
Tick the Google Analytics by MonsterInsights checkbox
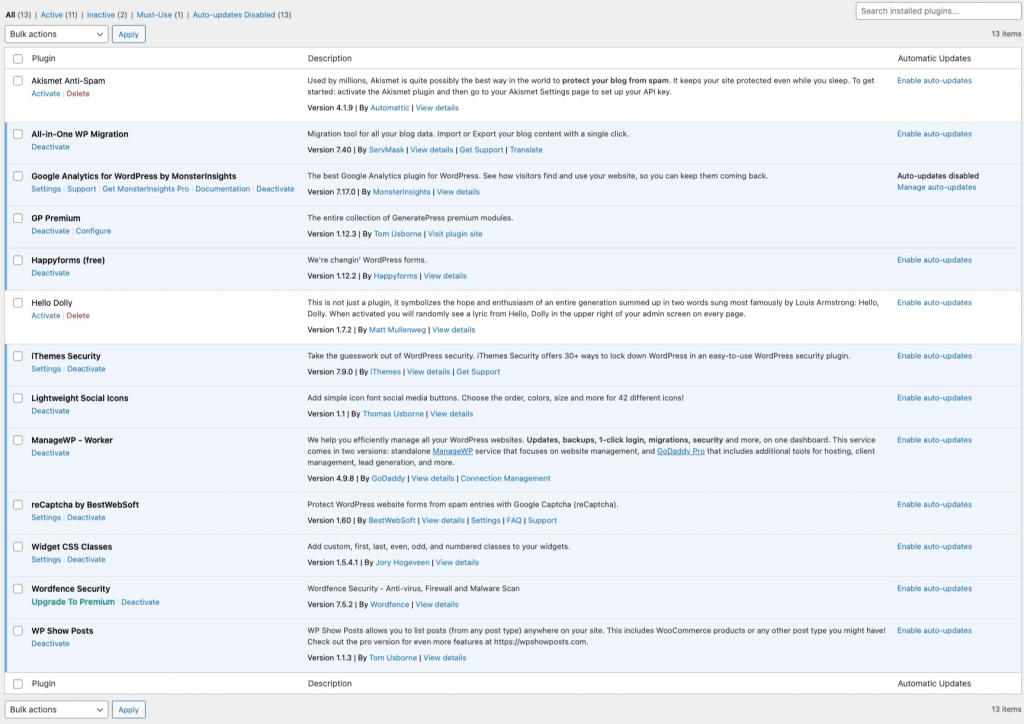(18, 176)
